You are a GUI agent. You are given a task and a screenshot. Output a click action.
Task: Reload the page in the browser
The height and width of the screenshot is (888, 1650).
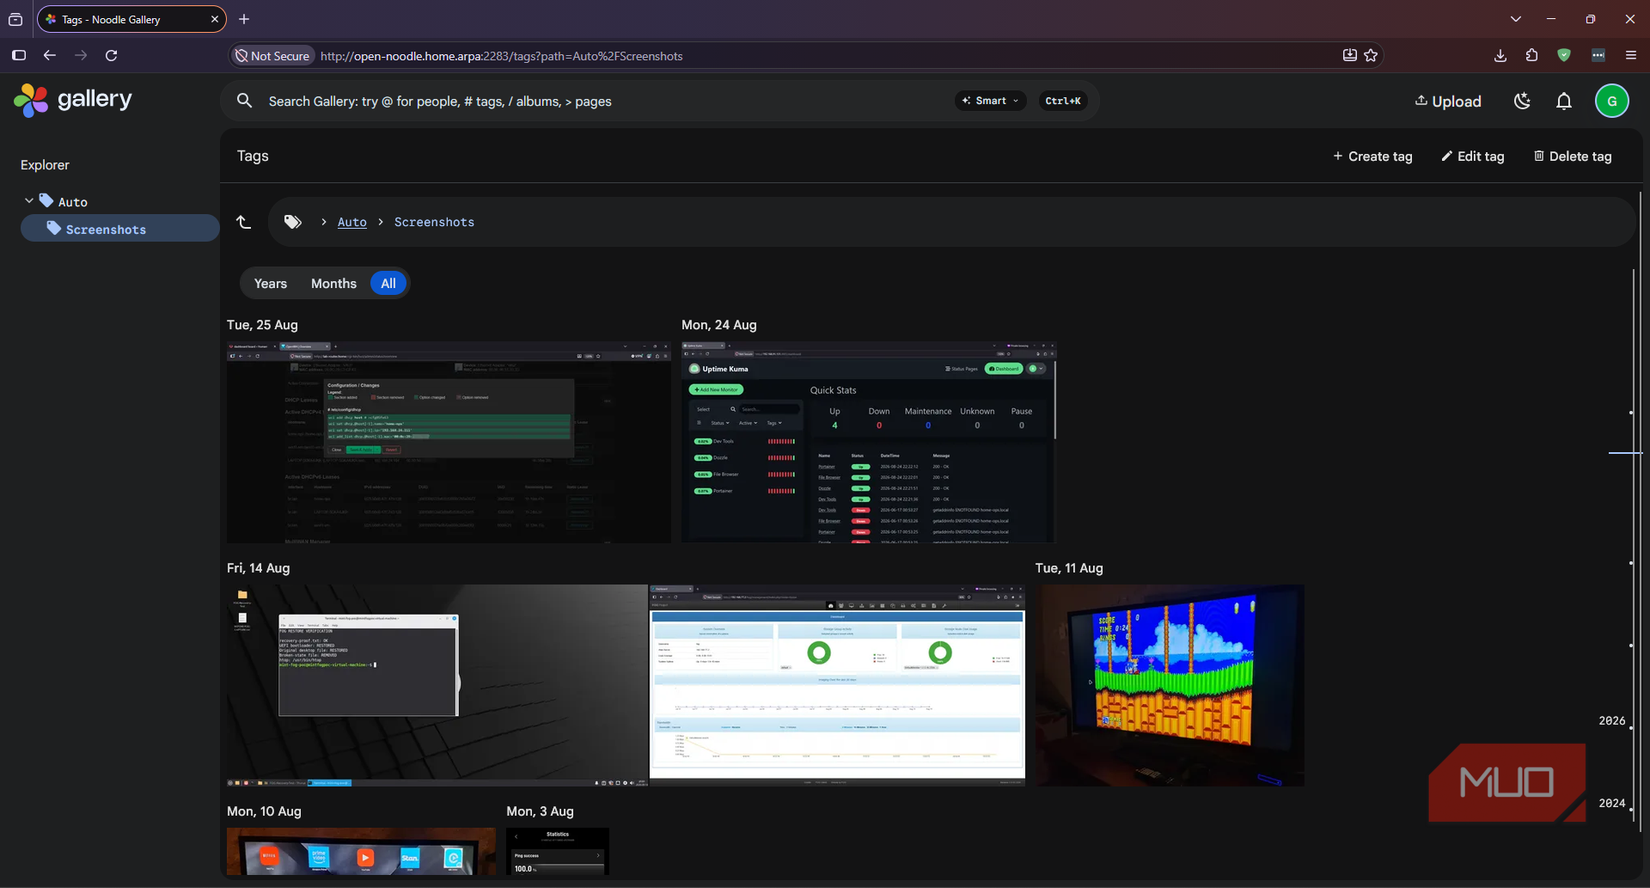pos(112,56)
